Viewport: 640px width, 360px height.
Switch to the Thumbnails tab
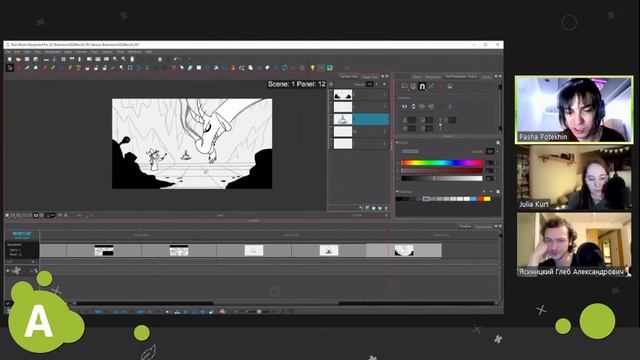483,227
